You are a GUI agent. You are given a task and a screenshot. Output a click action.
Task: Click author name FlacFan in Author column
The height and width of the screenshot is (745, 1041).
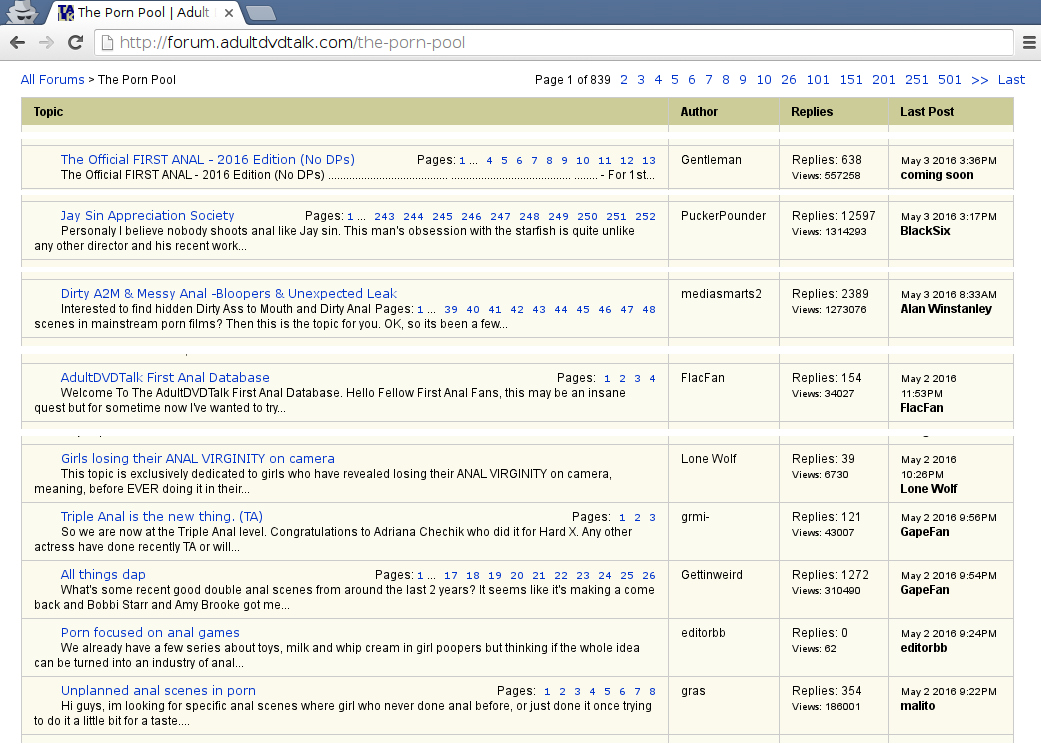703,378
